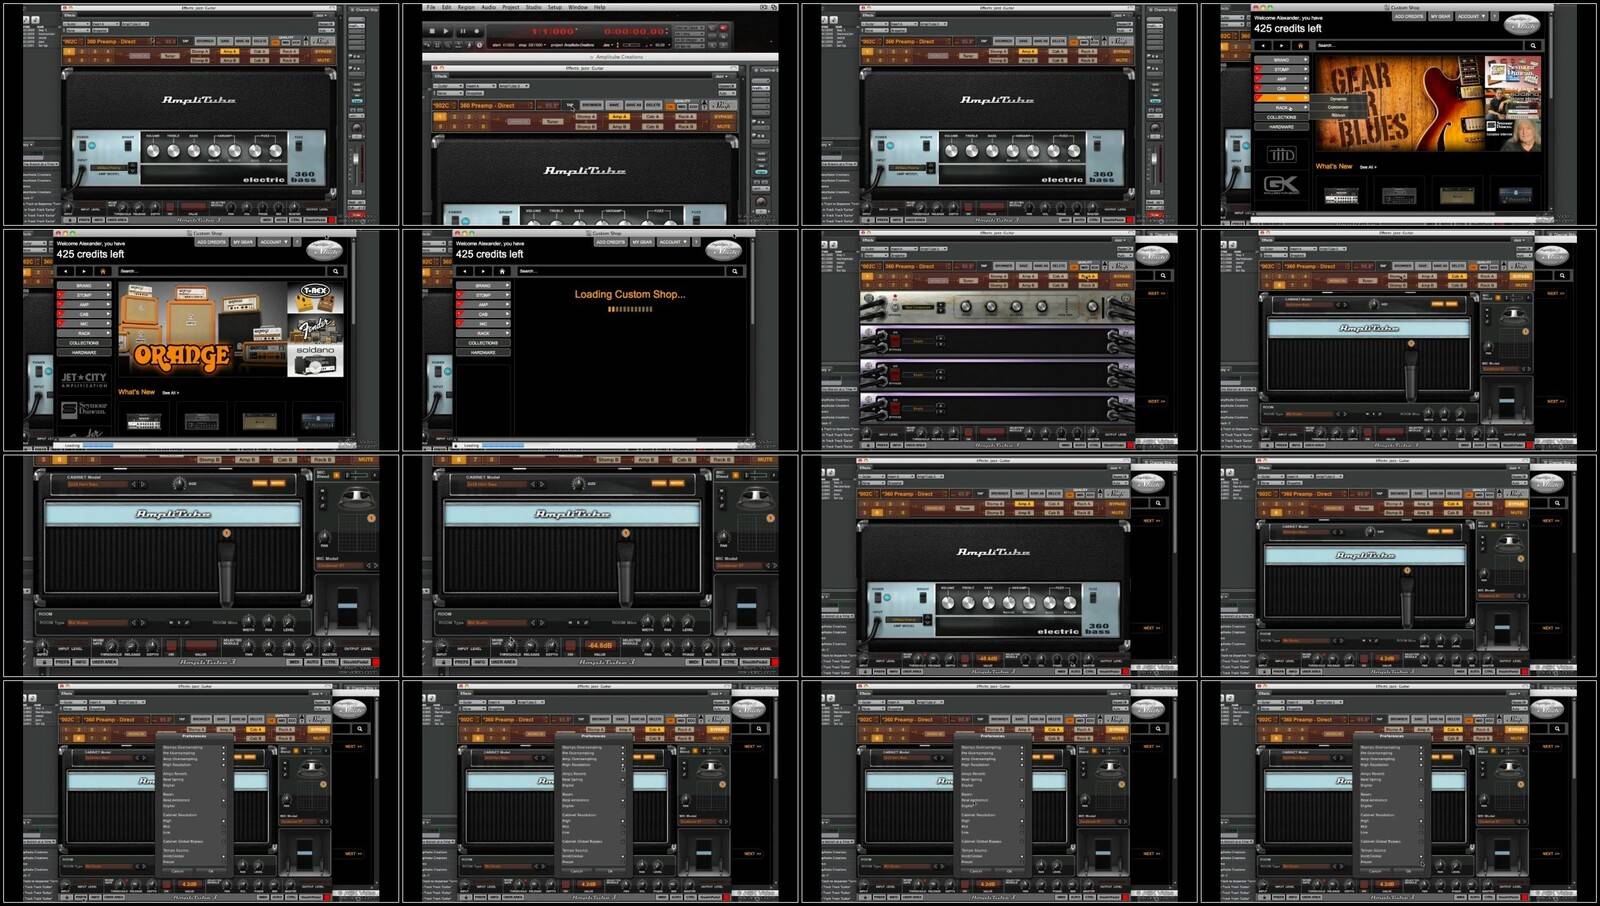
Task: Choose Condenser from the Gear for Blues mic submenu
Action: (1338, 107)
